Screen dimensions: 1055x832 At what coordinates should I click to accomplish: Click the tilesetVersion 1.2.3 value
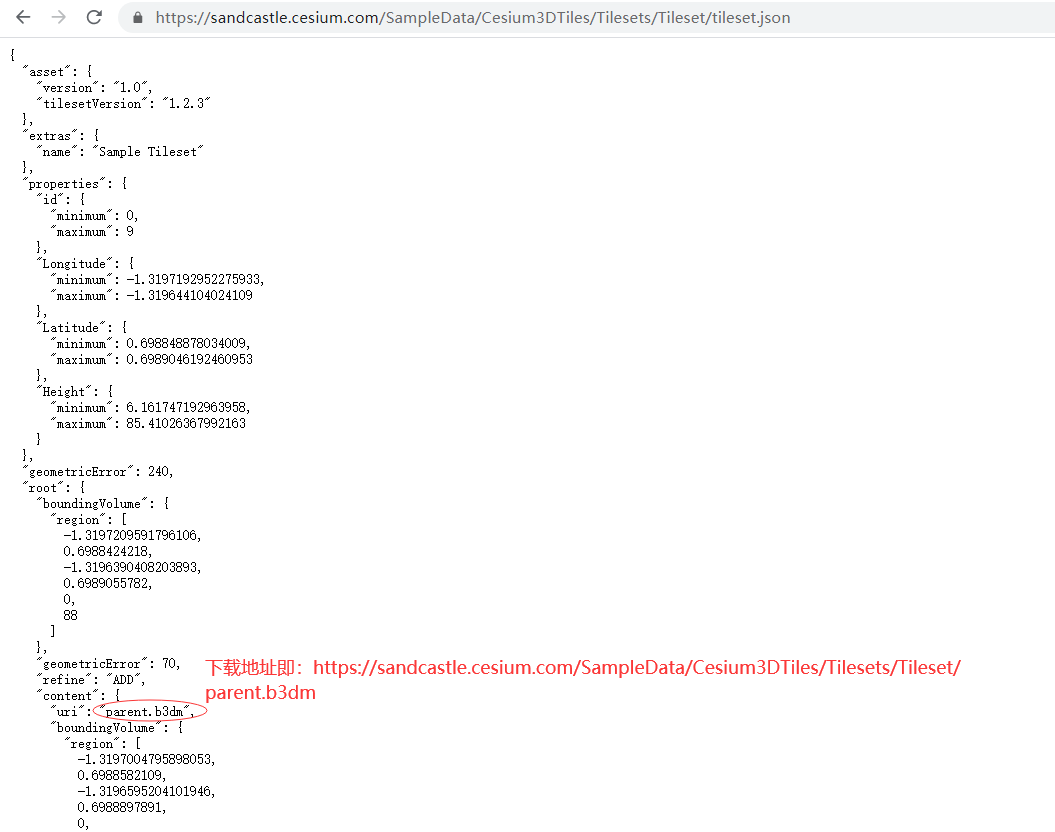[186, 103]
